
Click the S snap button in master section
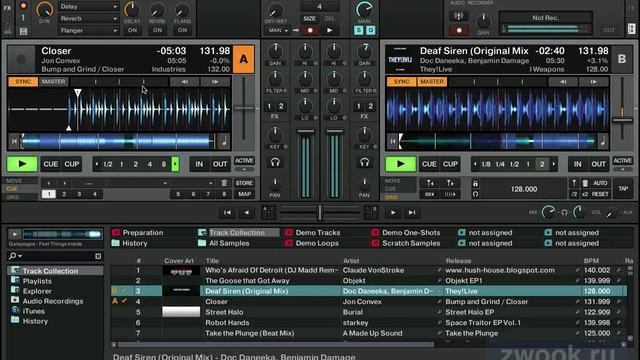click(358, 30)
